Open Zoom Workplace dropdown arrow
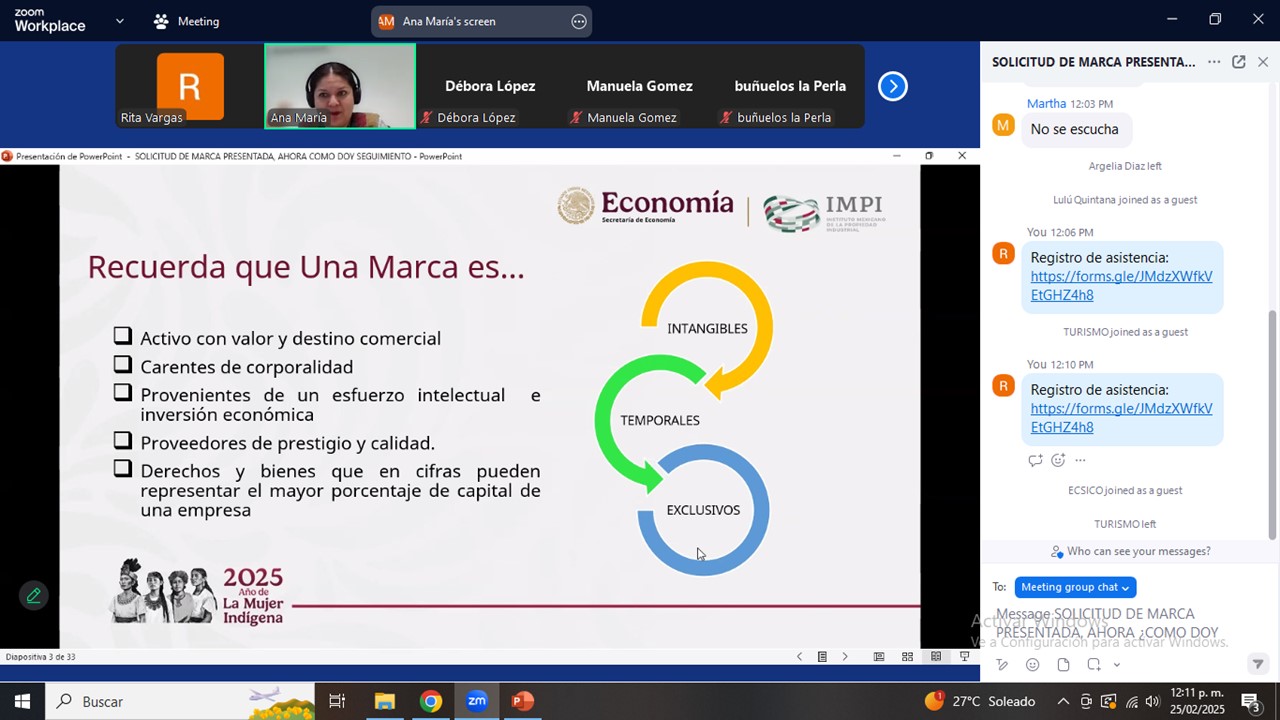 [x=120, y=21]
